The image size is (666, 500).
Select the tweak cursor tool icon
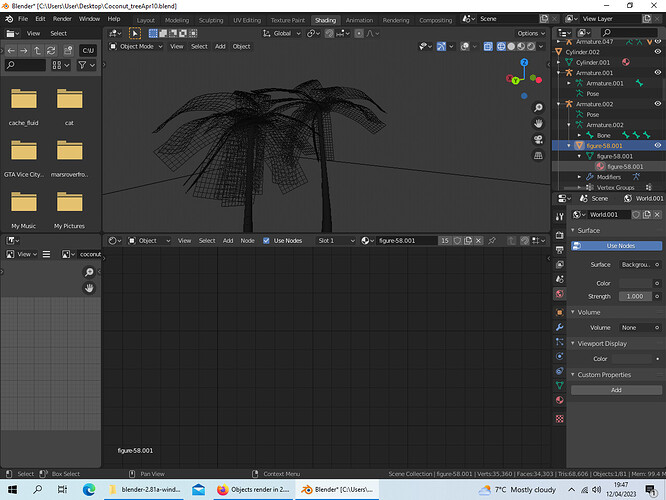click(x=135, y=33)
